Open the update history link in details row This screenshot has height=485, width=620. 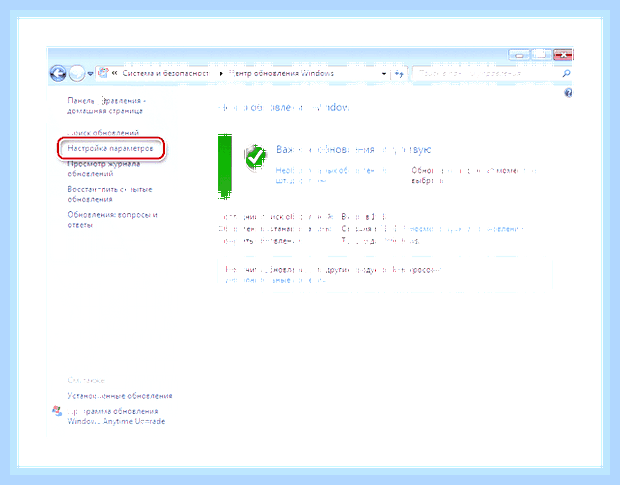pyautogui.click(x=466, y=229)
